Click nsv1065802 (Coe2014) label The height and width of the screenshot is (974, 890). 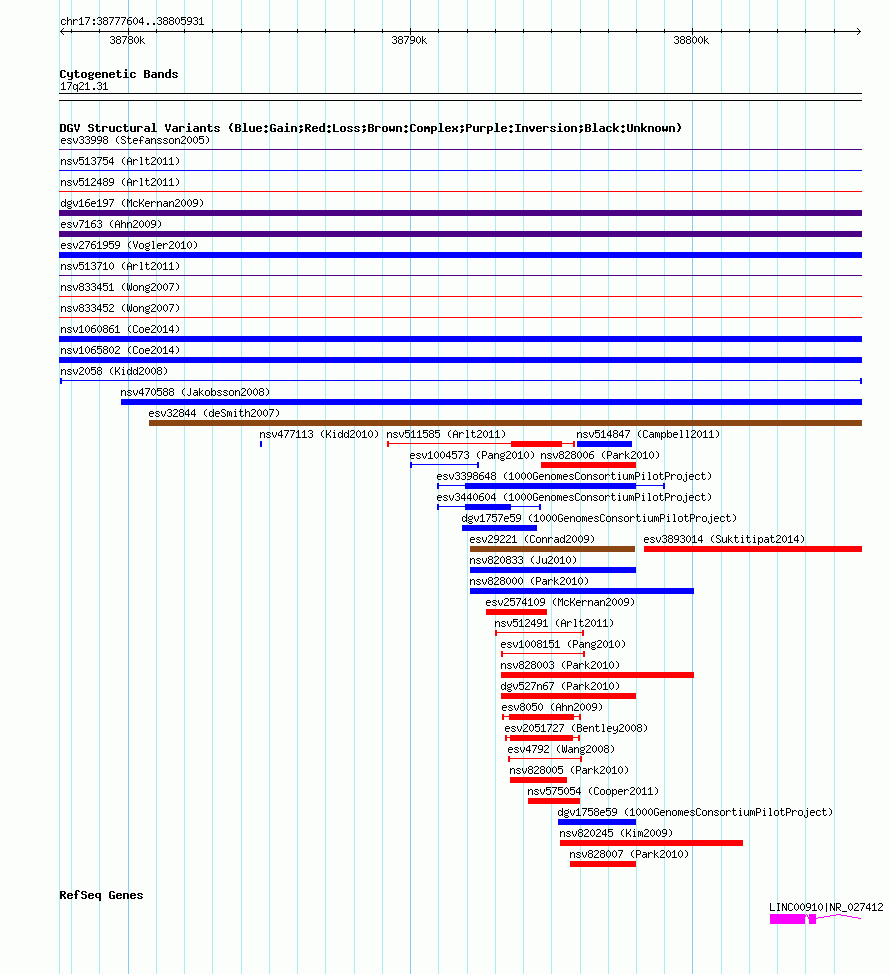point(120,350)
